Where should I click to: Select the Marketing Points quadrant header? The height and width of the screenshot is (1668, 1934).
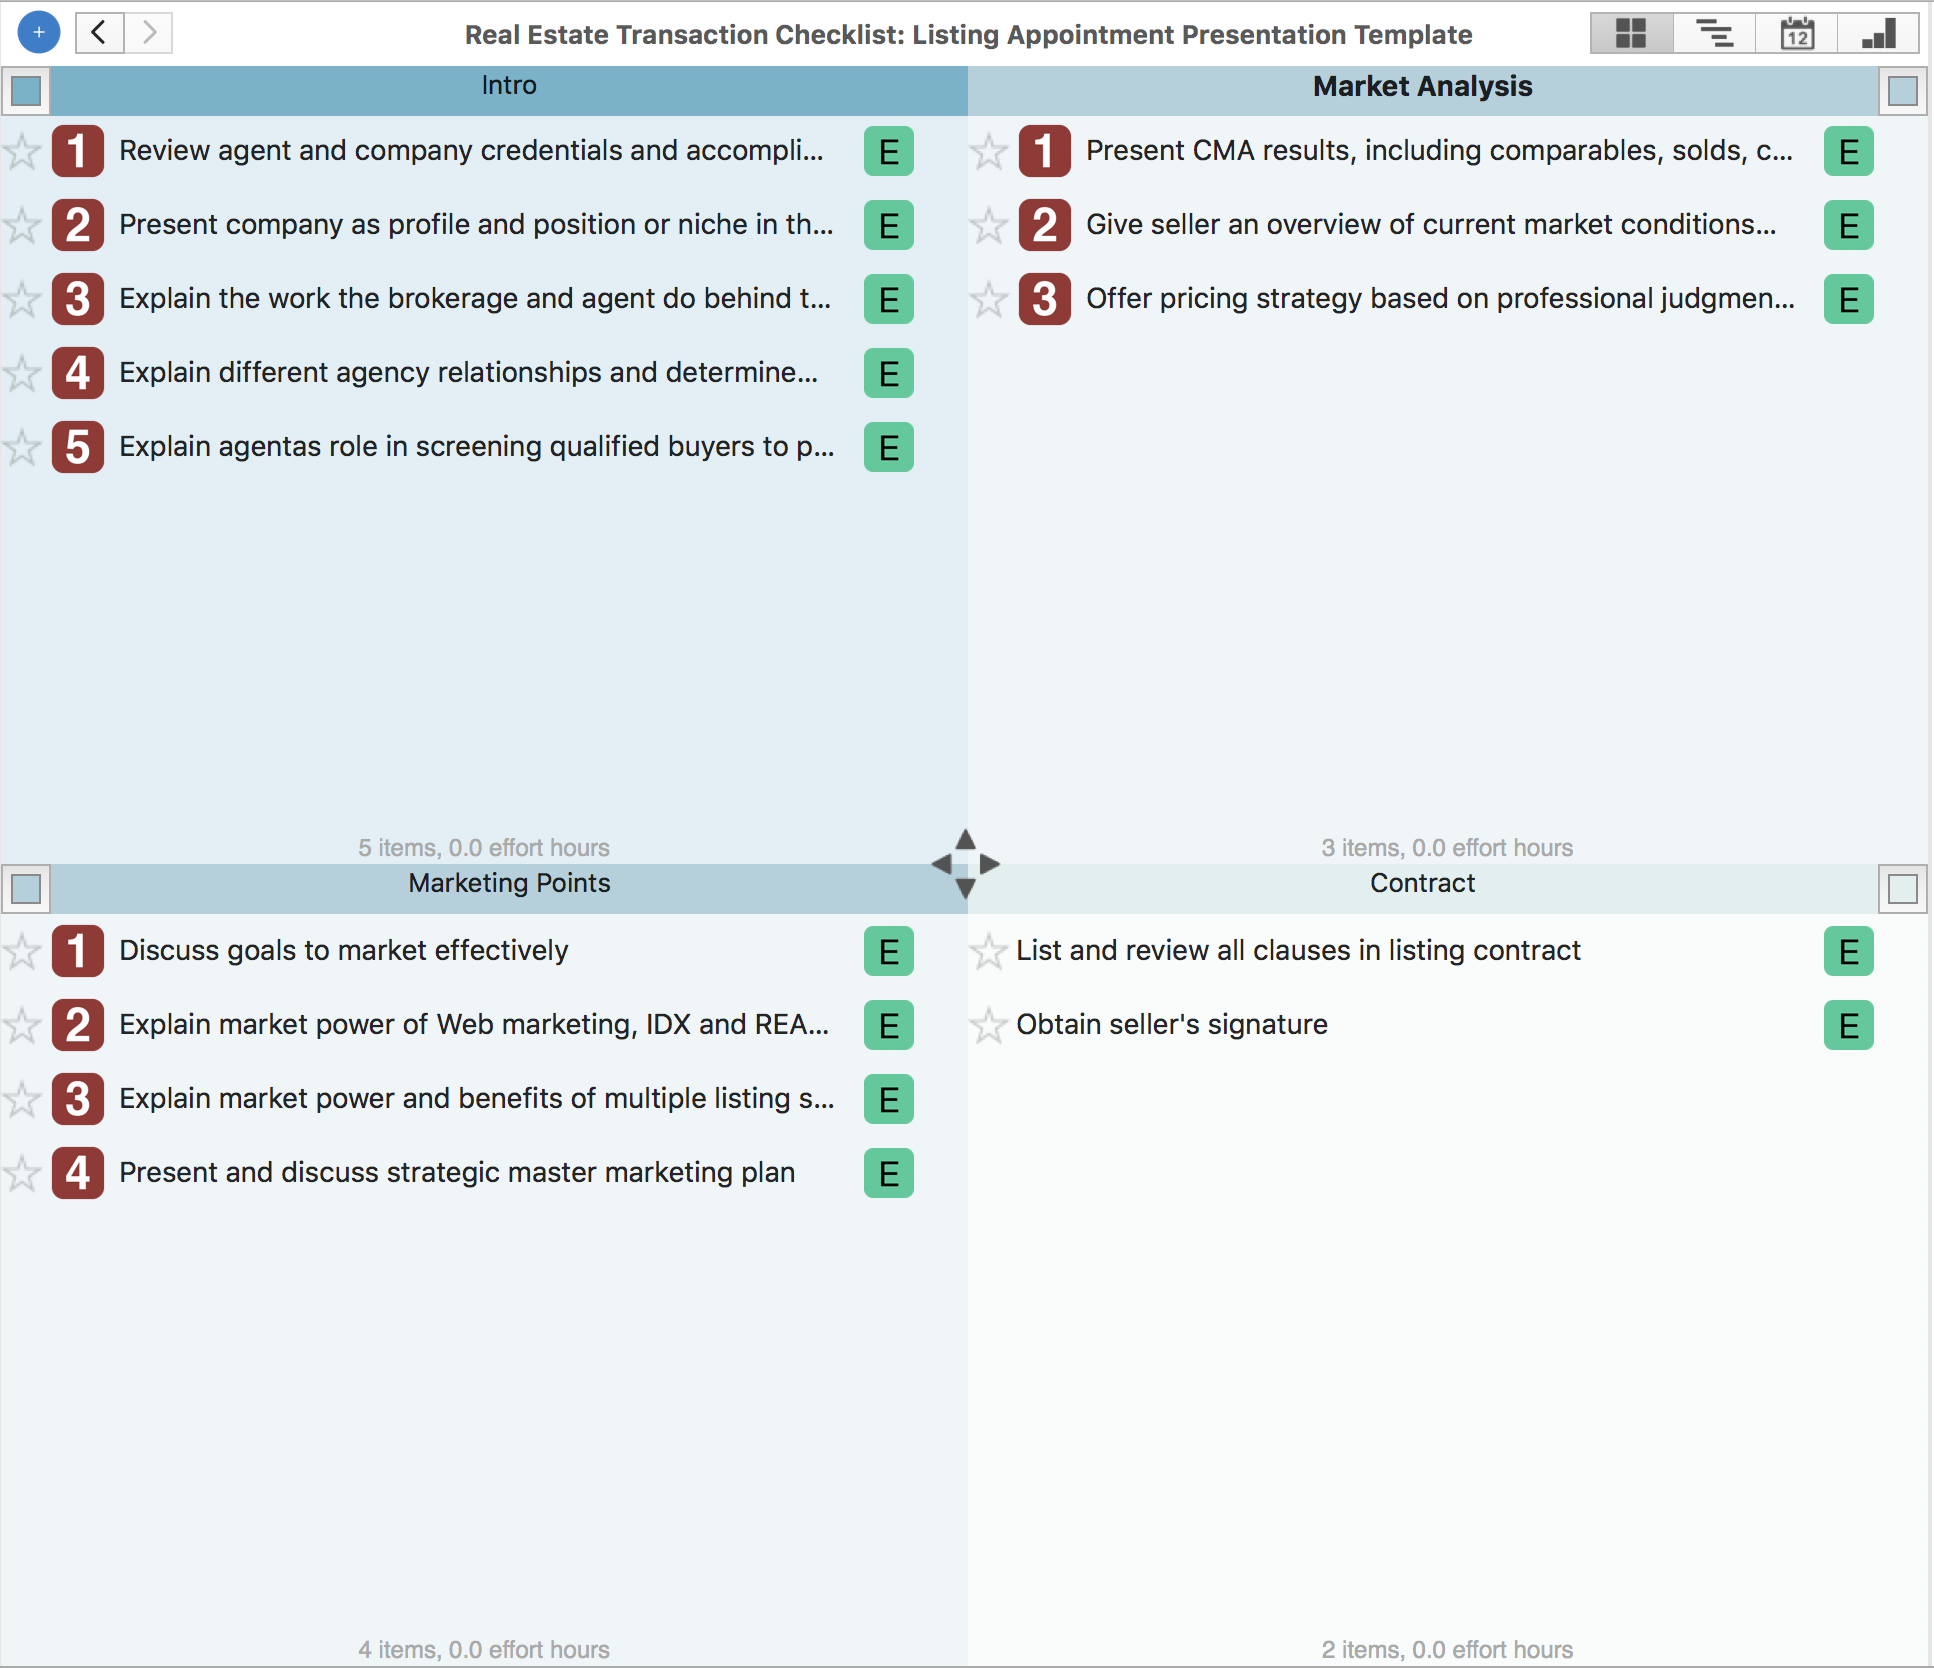tap(508, 884)
